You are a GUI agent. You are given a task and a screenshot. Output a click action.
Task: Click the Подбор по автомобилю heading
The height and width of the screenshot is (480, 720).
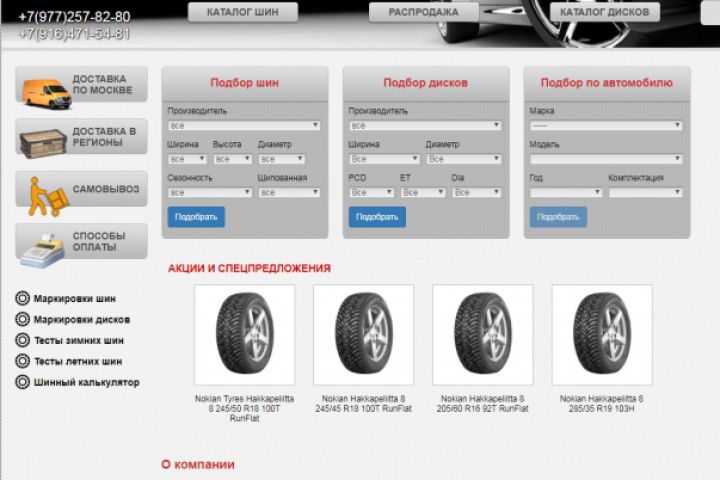[607, 83]
